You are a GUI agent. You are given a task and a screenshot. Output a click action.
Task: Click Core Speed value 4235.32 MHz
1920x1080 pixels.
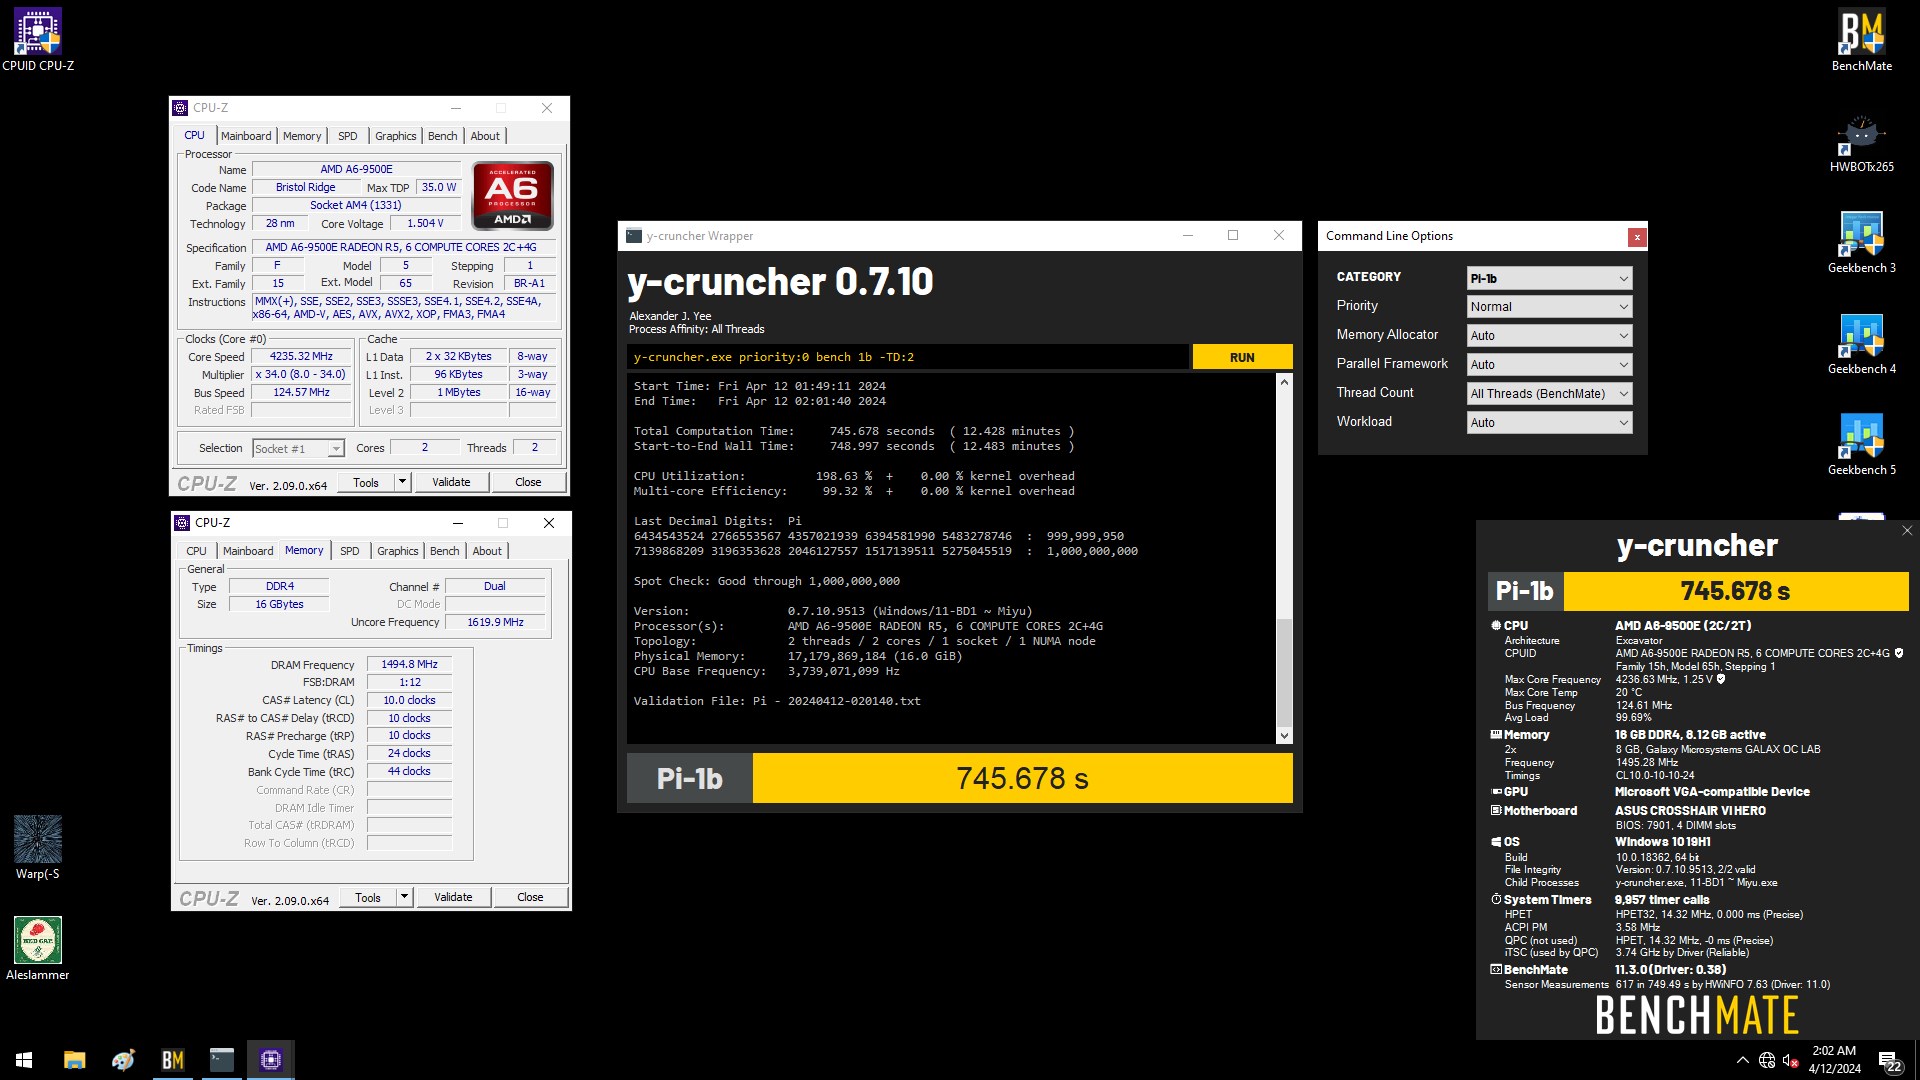[x=301, y=357]
